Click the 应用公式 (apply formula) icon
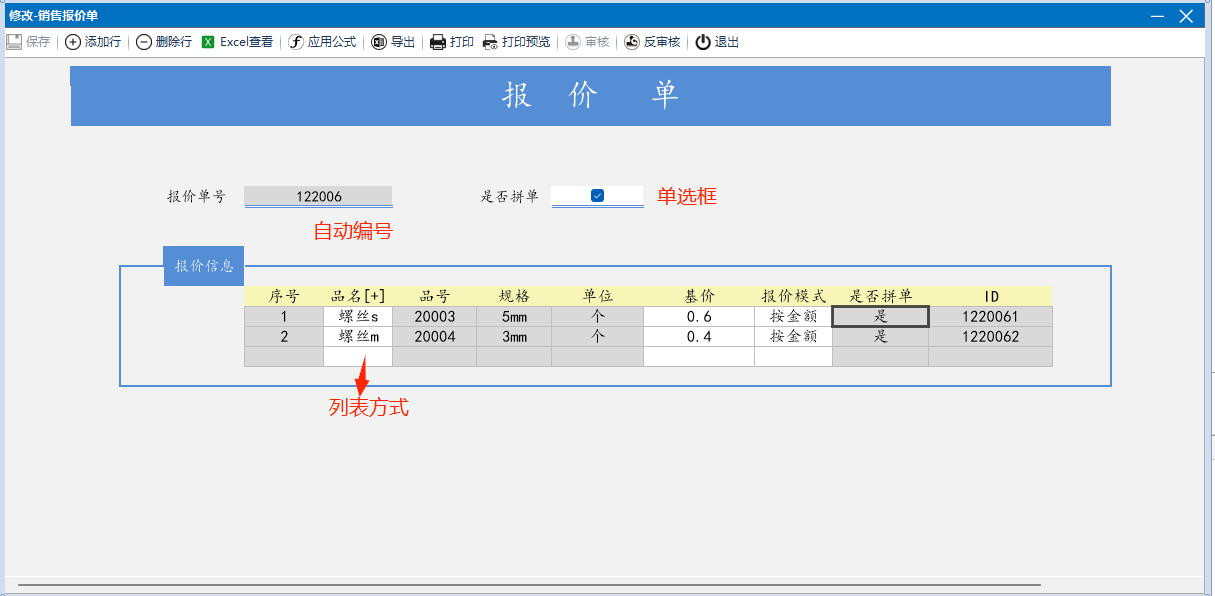 (296, 42)
